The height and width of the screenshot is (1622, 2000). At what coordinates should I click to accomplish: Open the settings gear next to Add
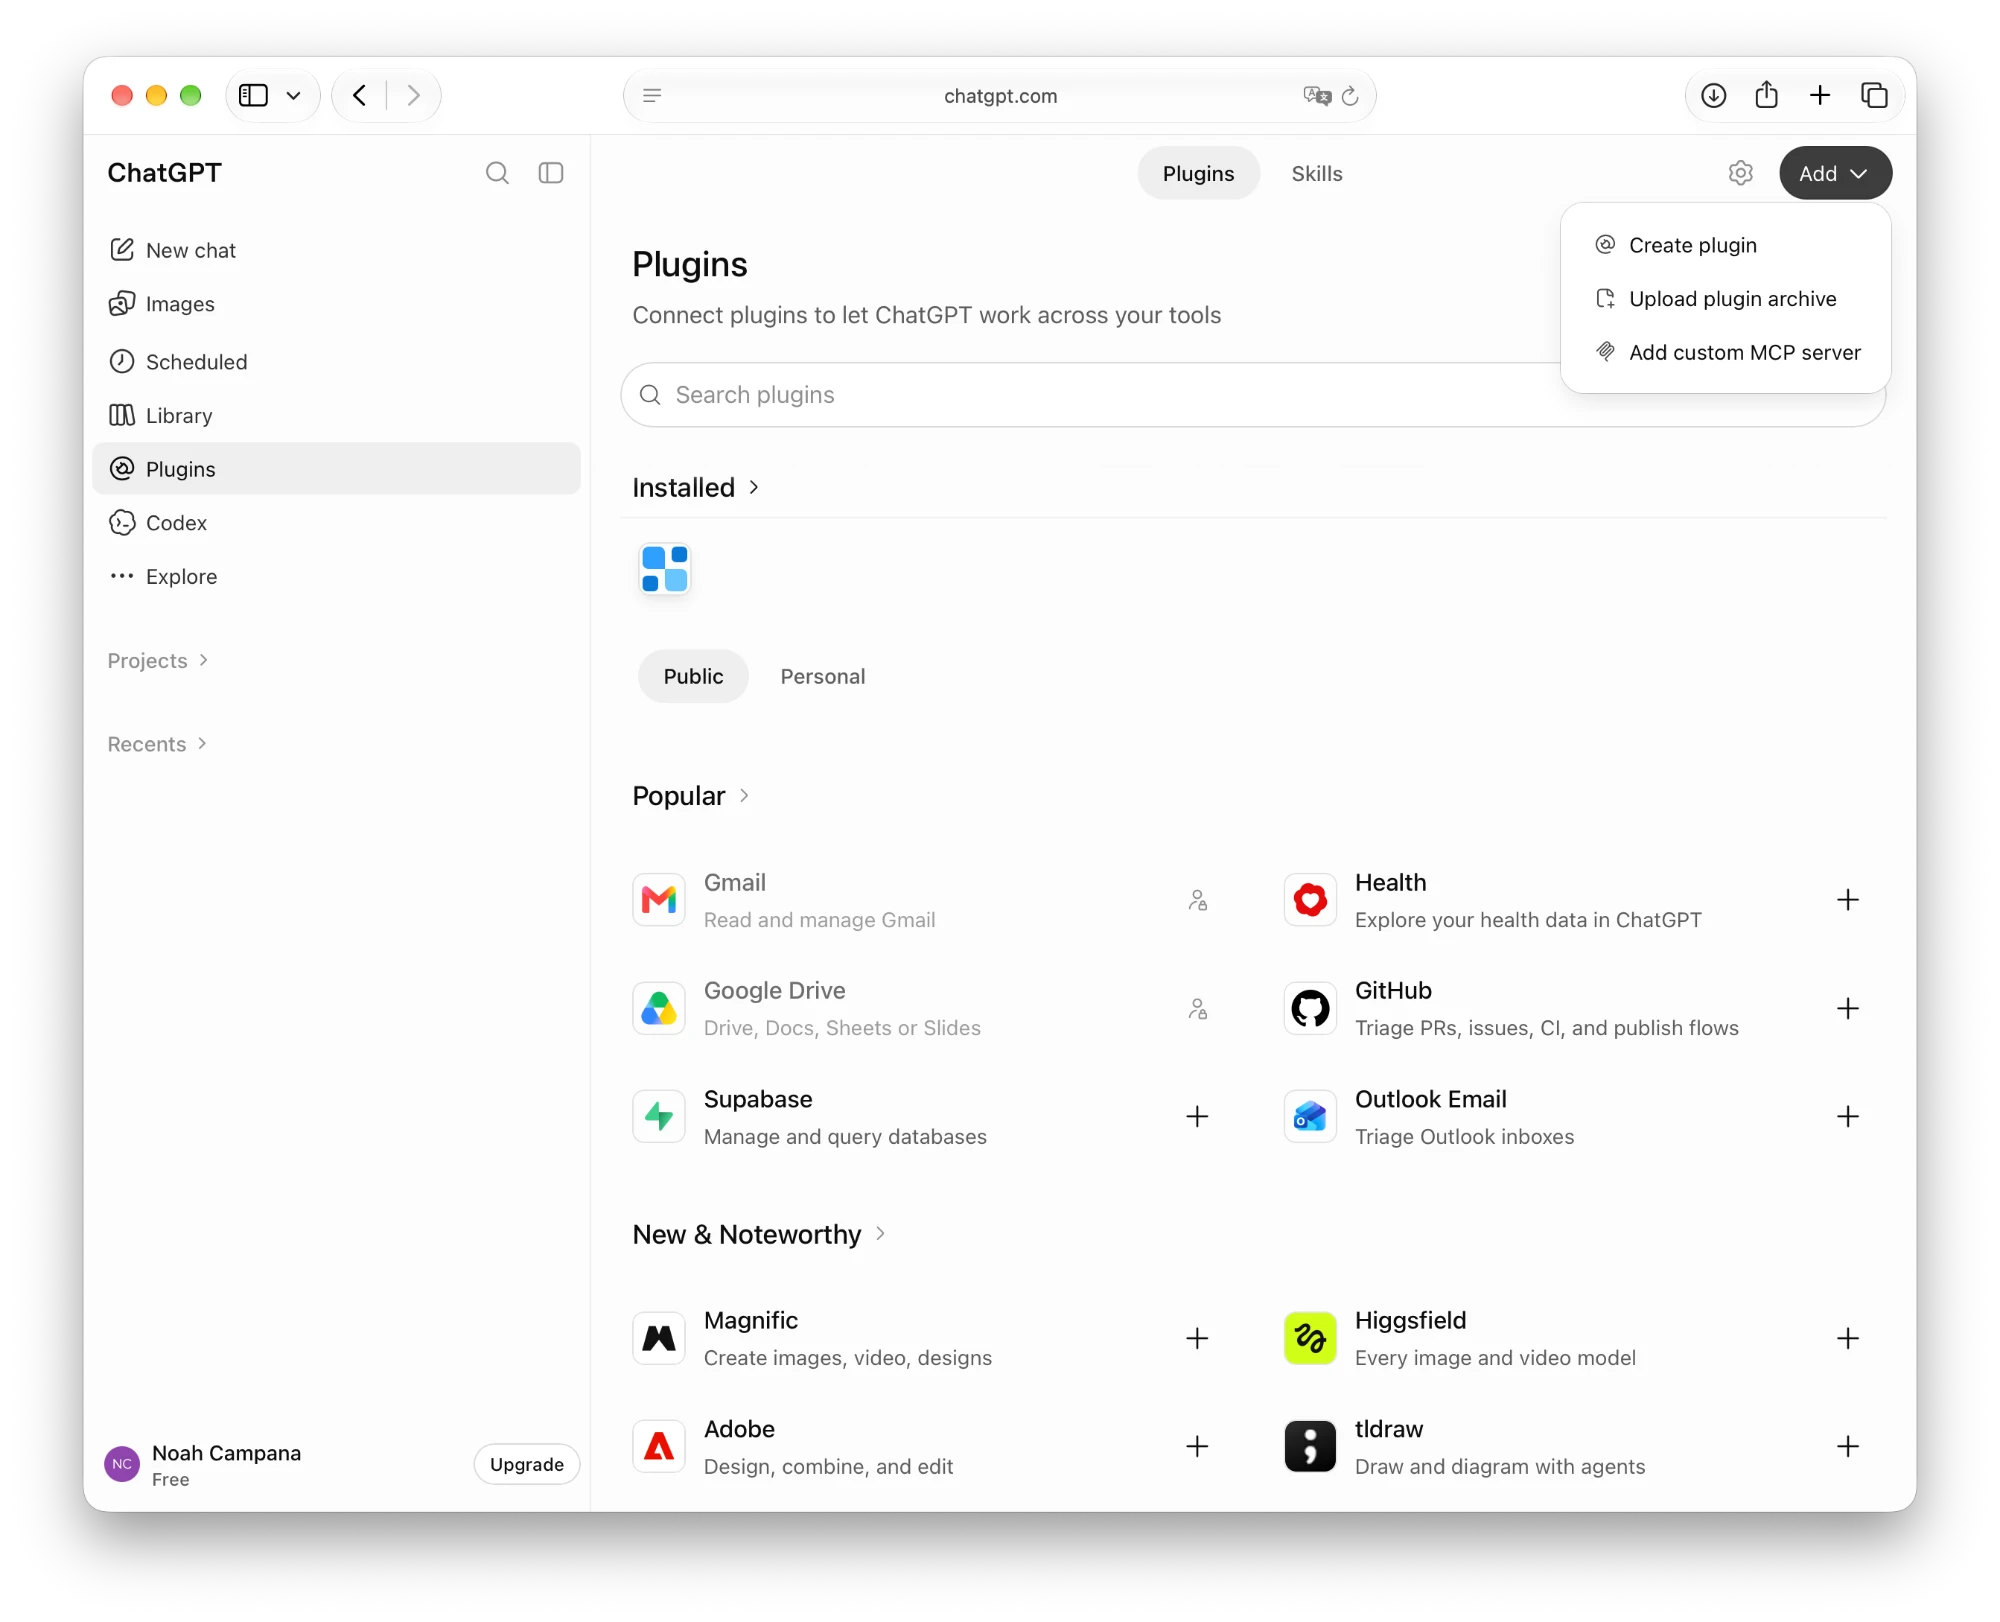coord(1740,173)
